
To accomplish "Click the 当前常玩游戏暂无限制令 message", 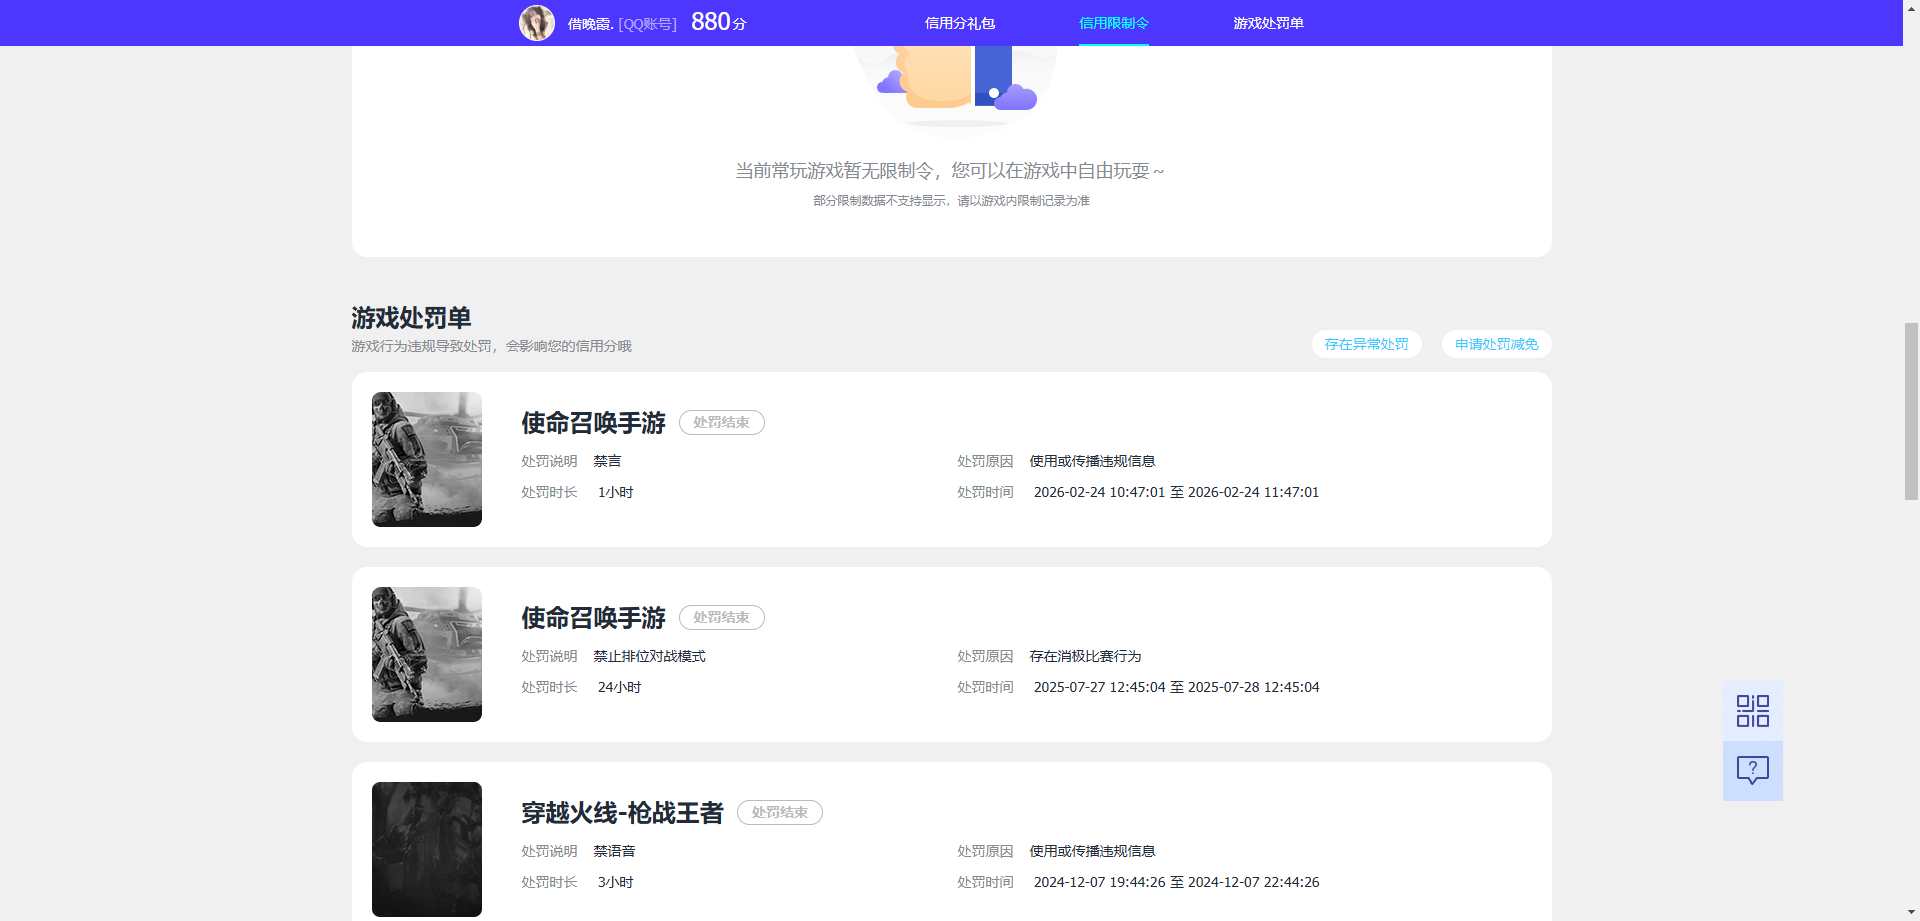I will (x=950, y=171).
